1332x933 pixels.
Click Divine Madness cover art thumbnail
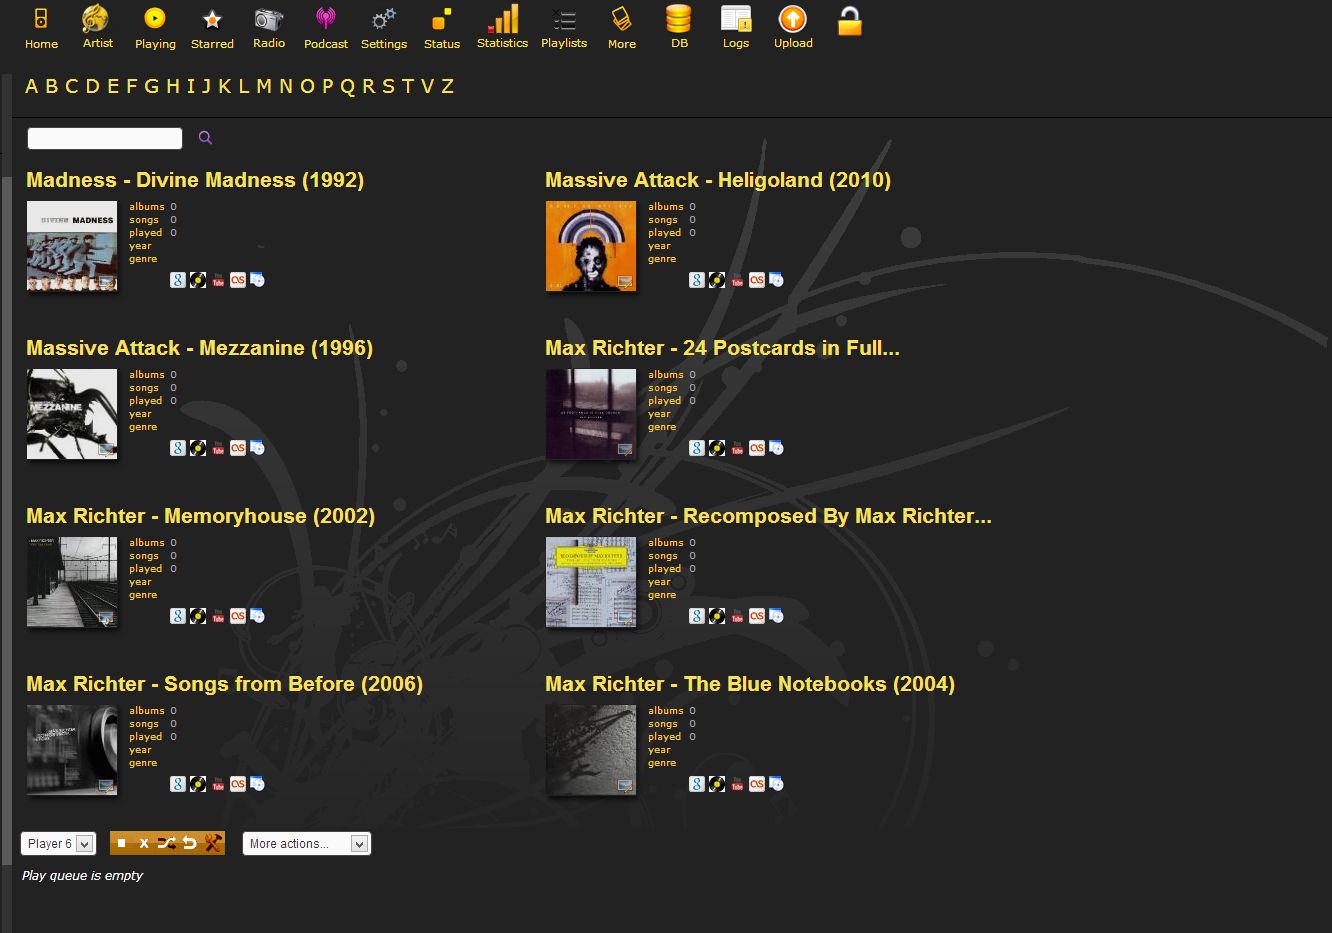pyautogui.click(x=72, y=246)
